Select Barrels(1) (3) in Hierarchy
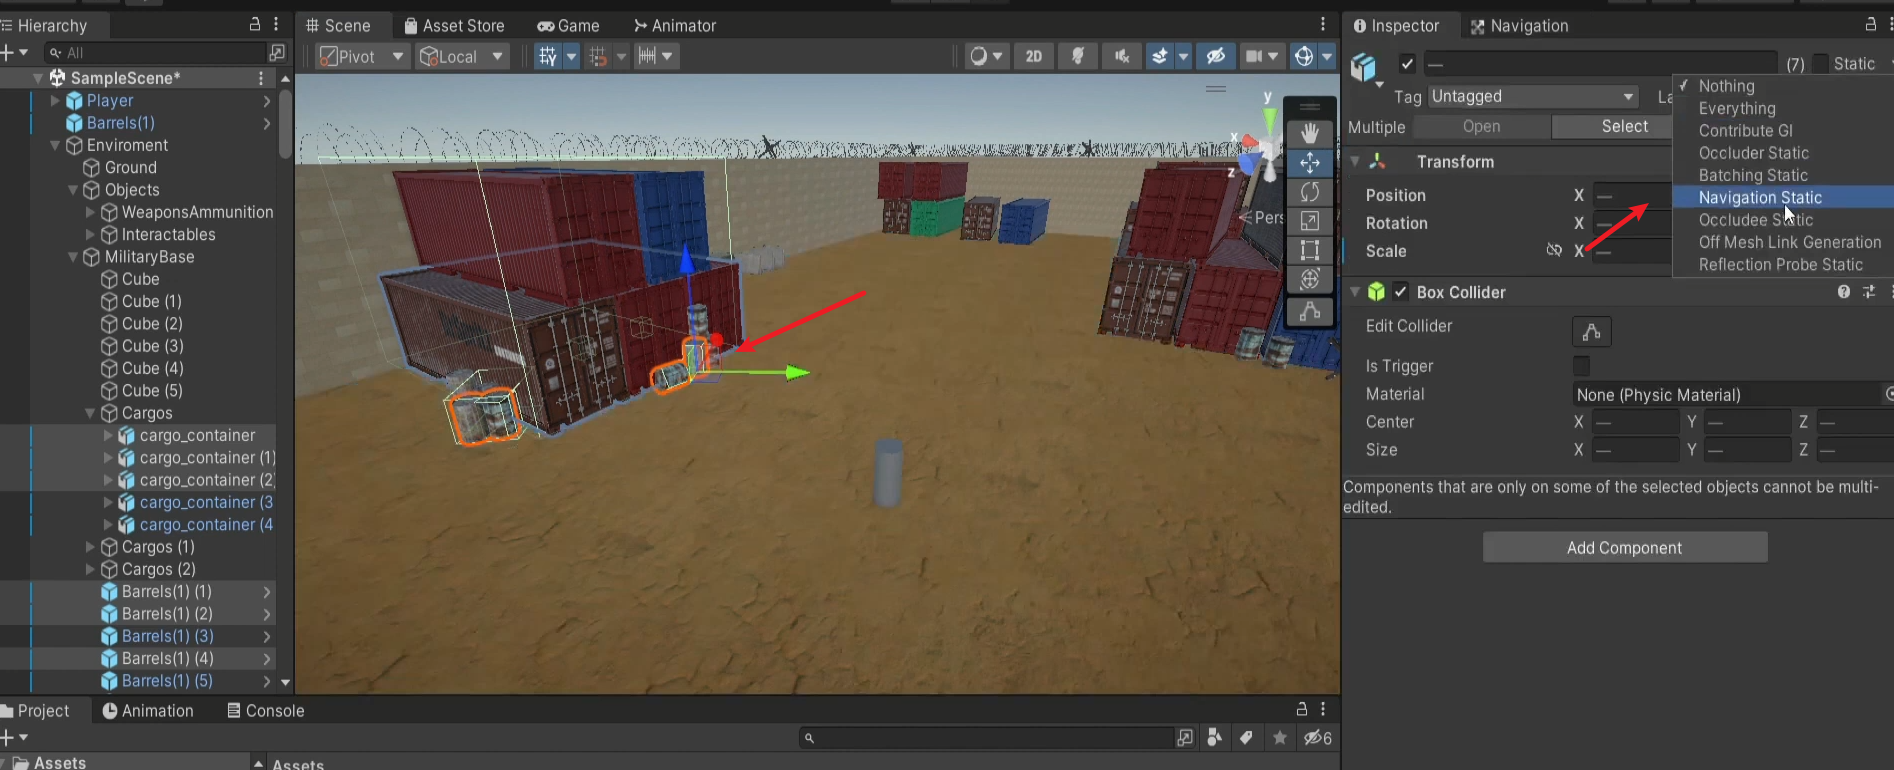 coord(167,636)
